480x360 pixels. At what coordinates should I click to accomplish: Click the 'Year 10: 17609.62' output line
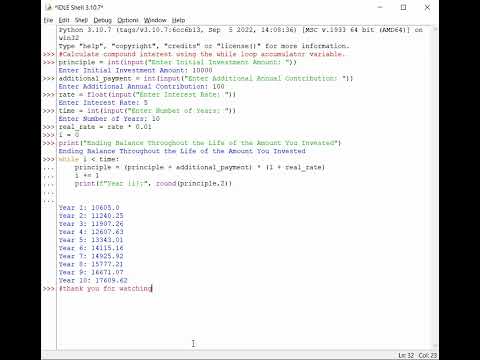(93, 280)
